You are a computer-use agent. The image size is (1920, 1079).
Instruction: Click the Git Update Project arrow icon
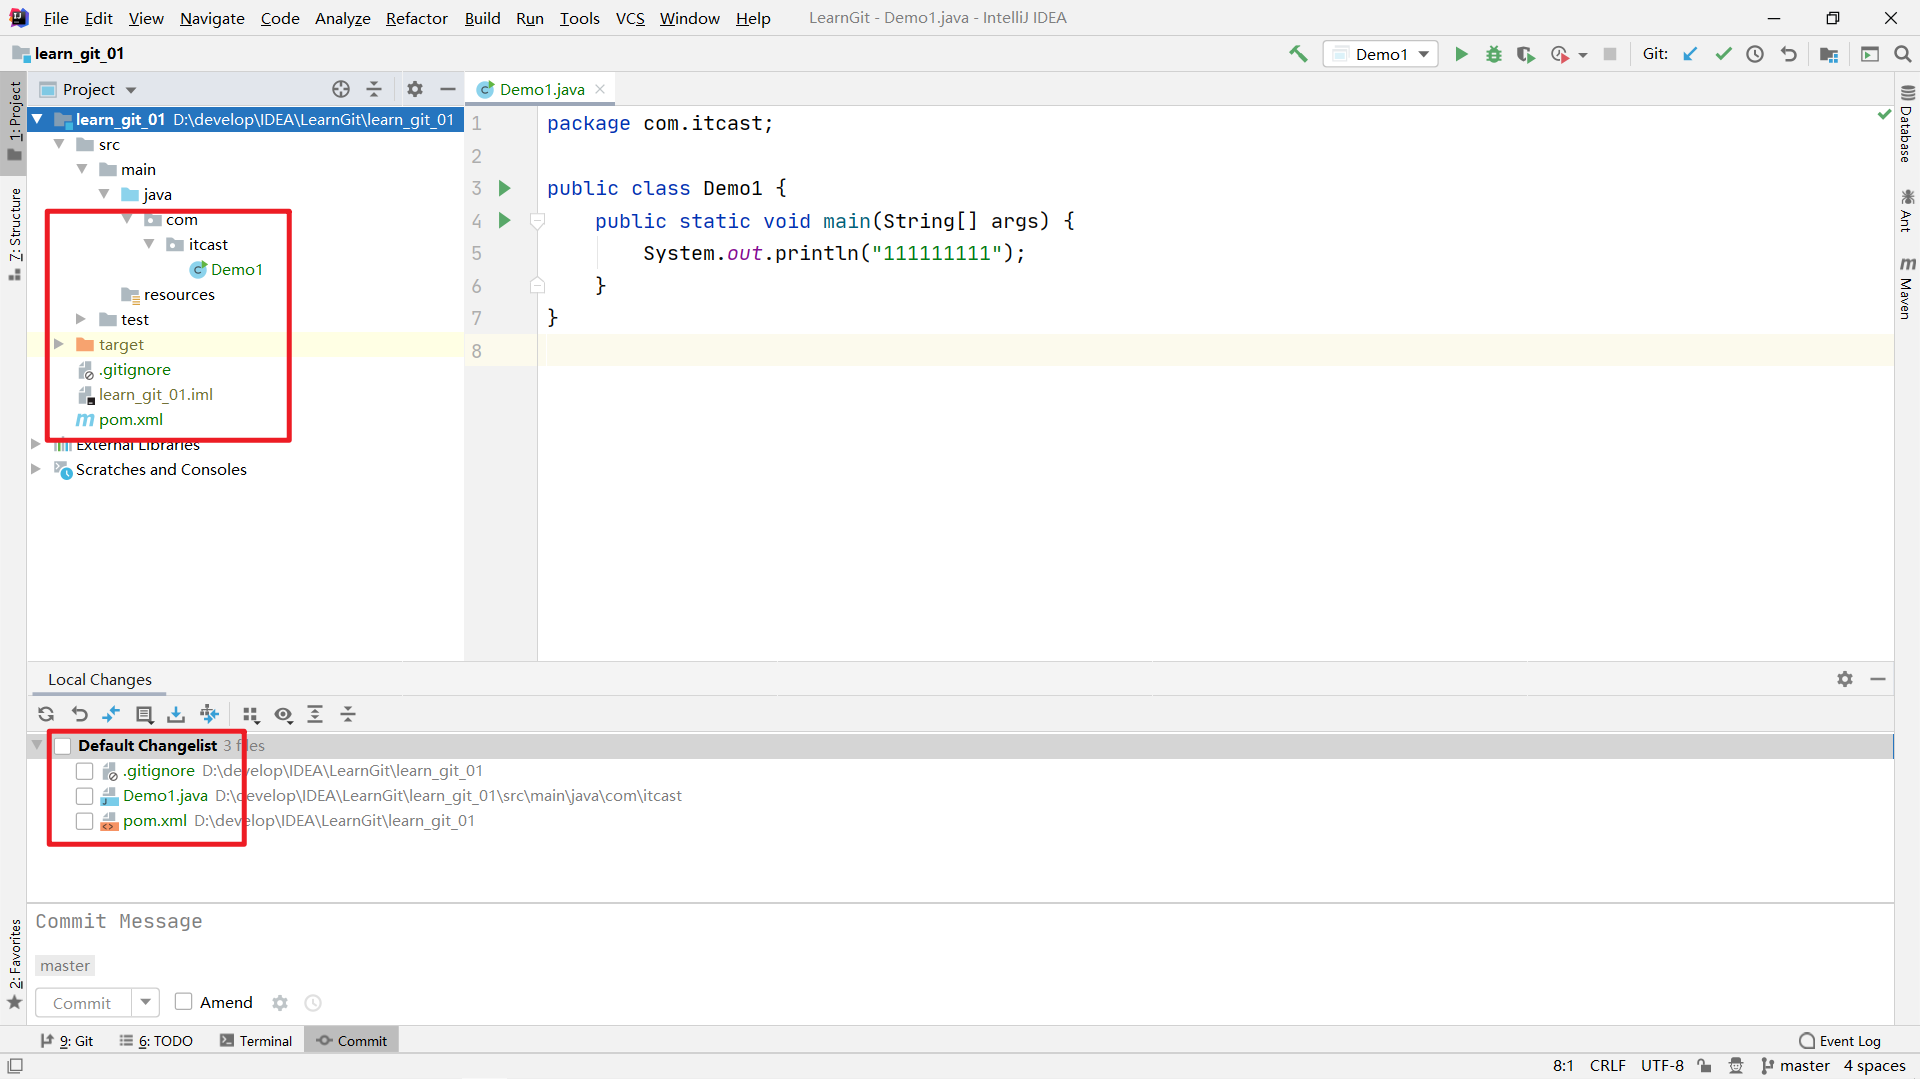point(1690,54)
